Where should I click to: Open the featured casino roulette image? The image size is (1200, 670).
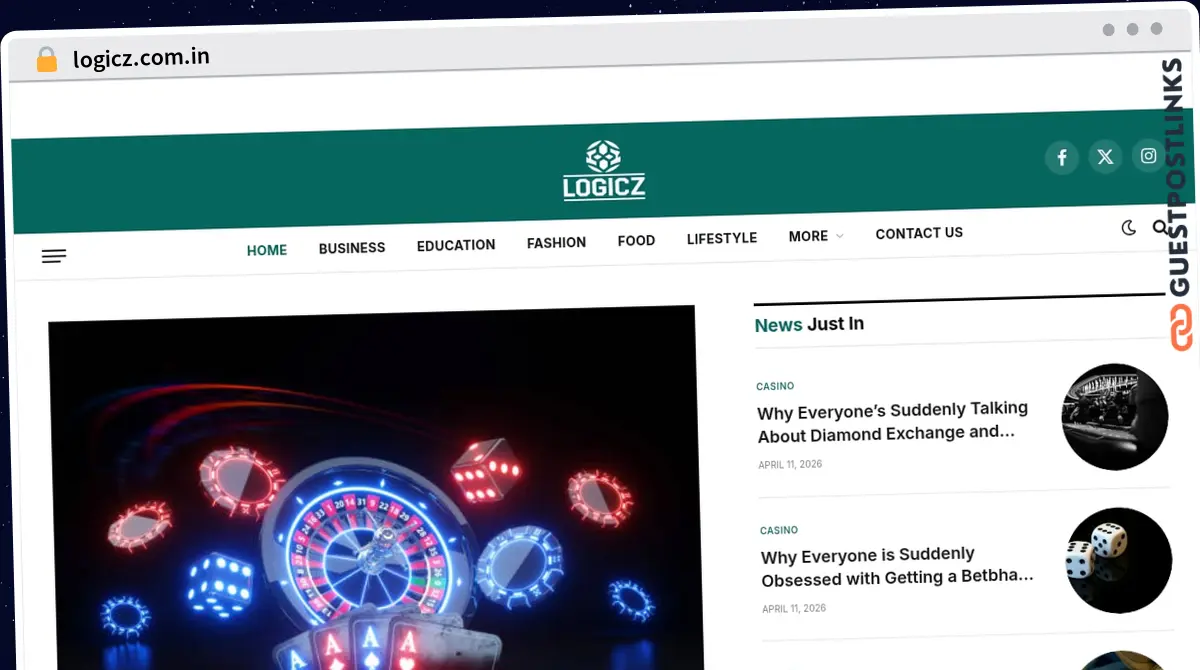374,490
